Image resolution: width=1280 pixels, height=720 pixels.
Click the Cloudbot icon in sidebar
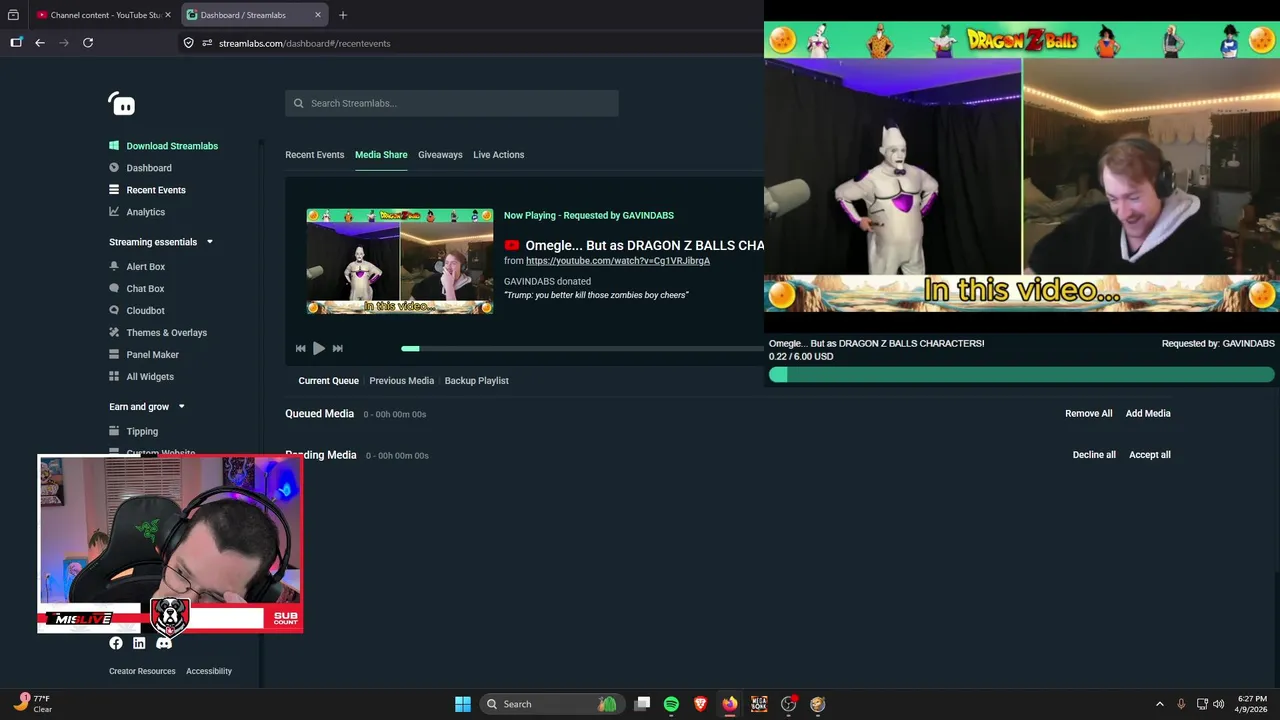[114, 311]
